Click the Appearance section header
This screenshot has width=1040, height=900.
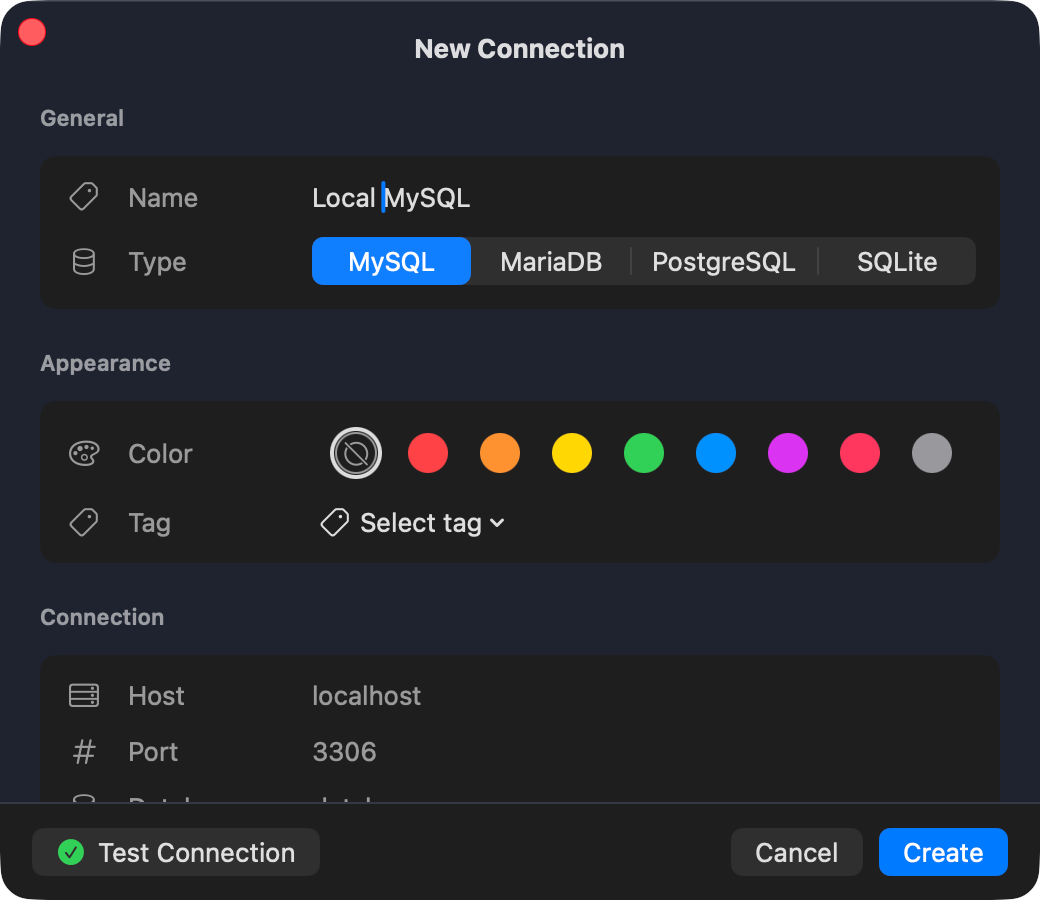click(105, 363)
